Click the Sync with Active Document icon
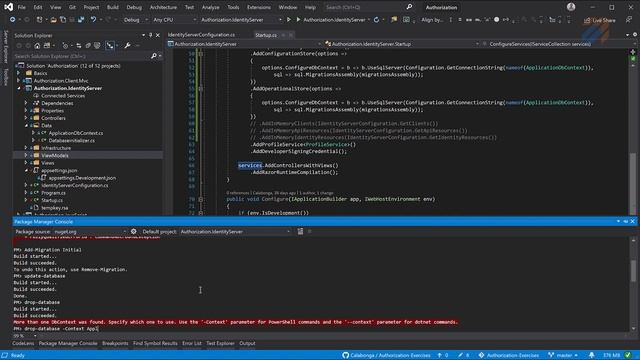This screenshot has width=640, height=360. pyautogui.click(x=79, y=46)
